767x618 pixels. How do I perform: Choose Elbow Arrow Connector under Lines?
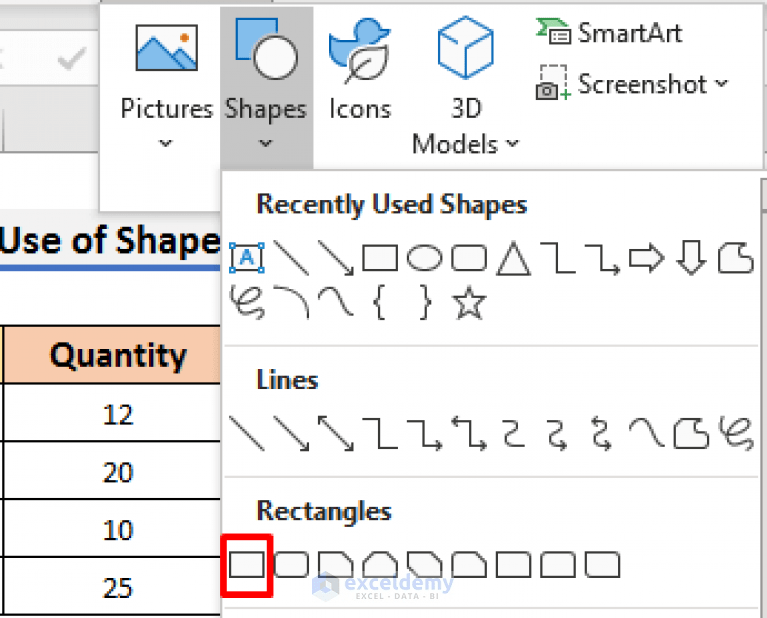pyautogui.click(x=425, y=434)
